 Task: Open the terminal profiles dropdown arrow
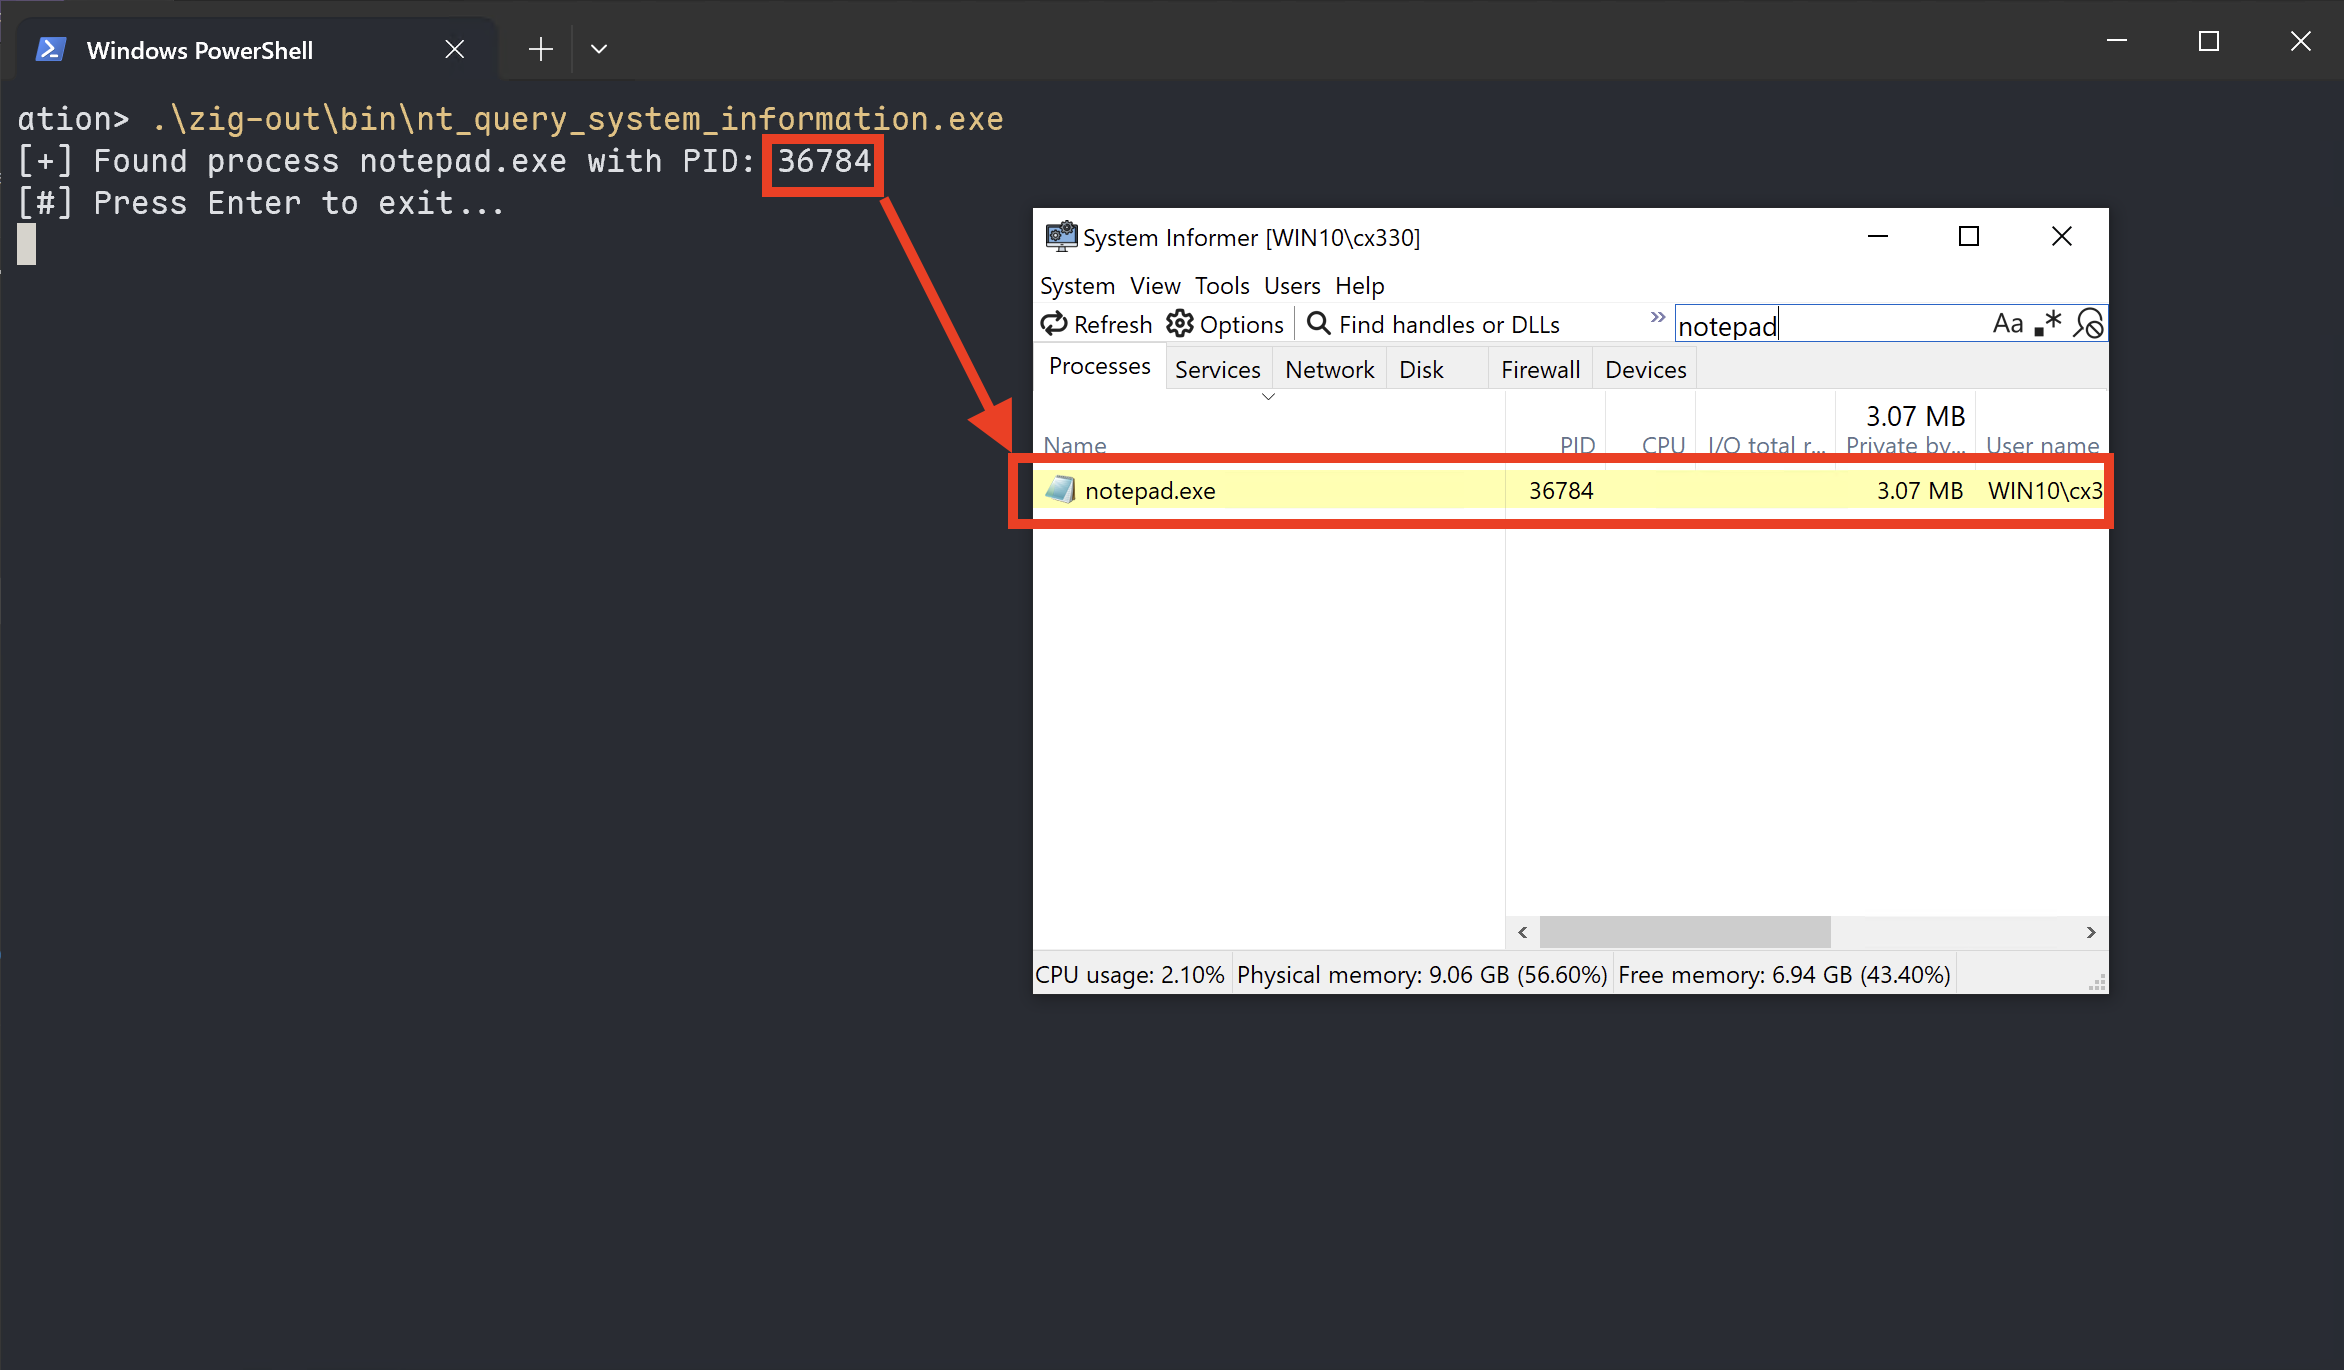(599, 49)
